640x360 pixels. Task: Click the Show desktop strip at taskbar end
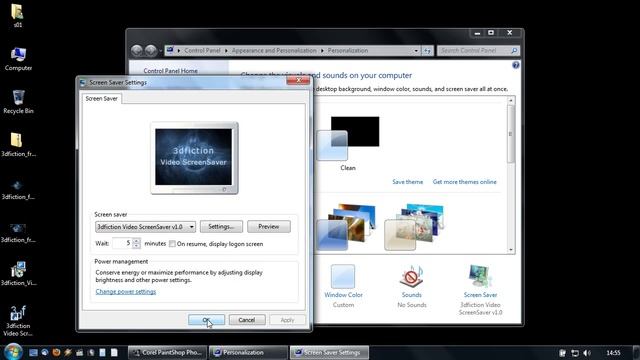pyautogui.click(x=636, y=352)
